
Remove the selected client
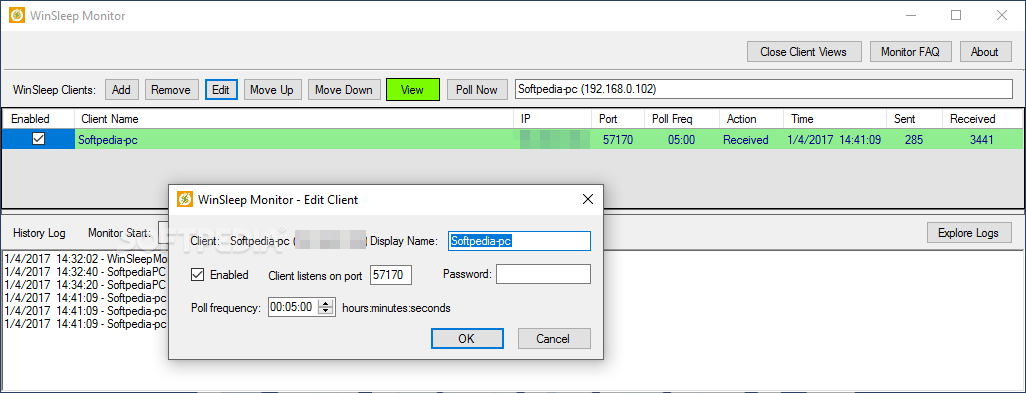coord(171,90)
